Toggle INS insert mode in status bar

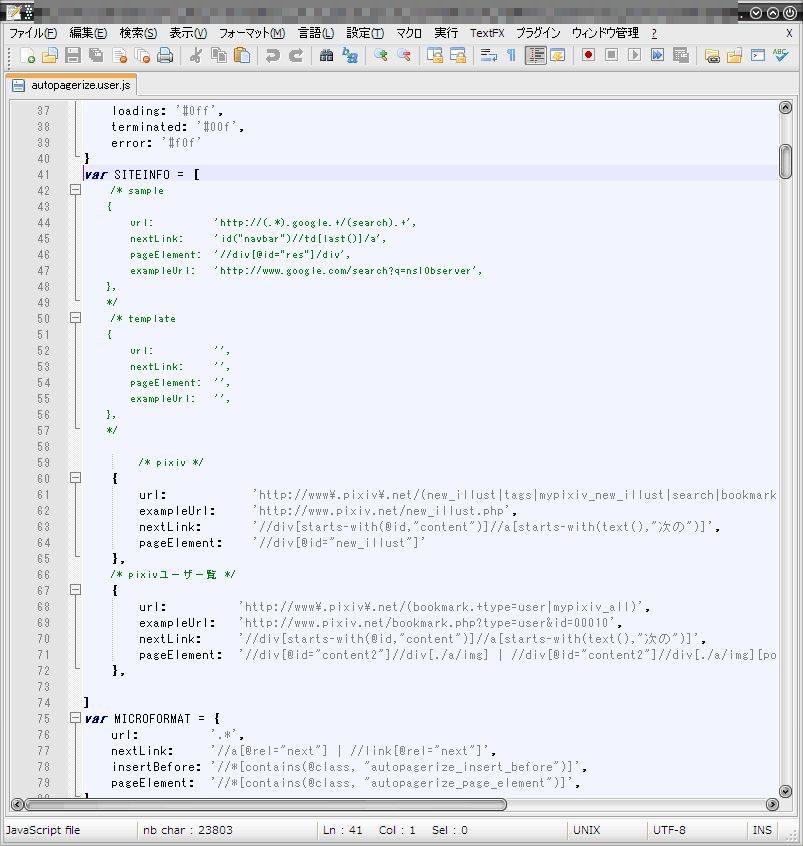762,830
